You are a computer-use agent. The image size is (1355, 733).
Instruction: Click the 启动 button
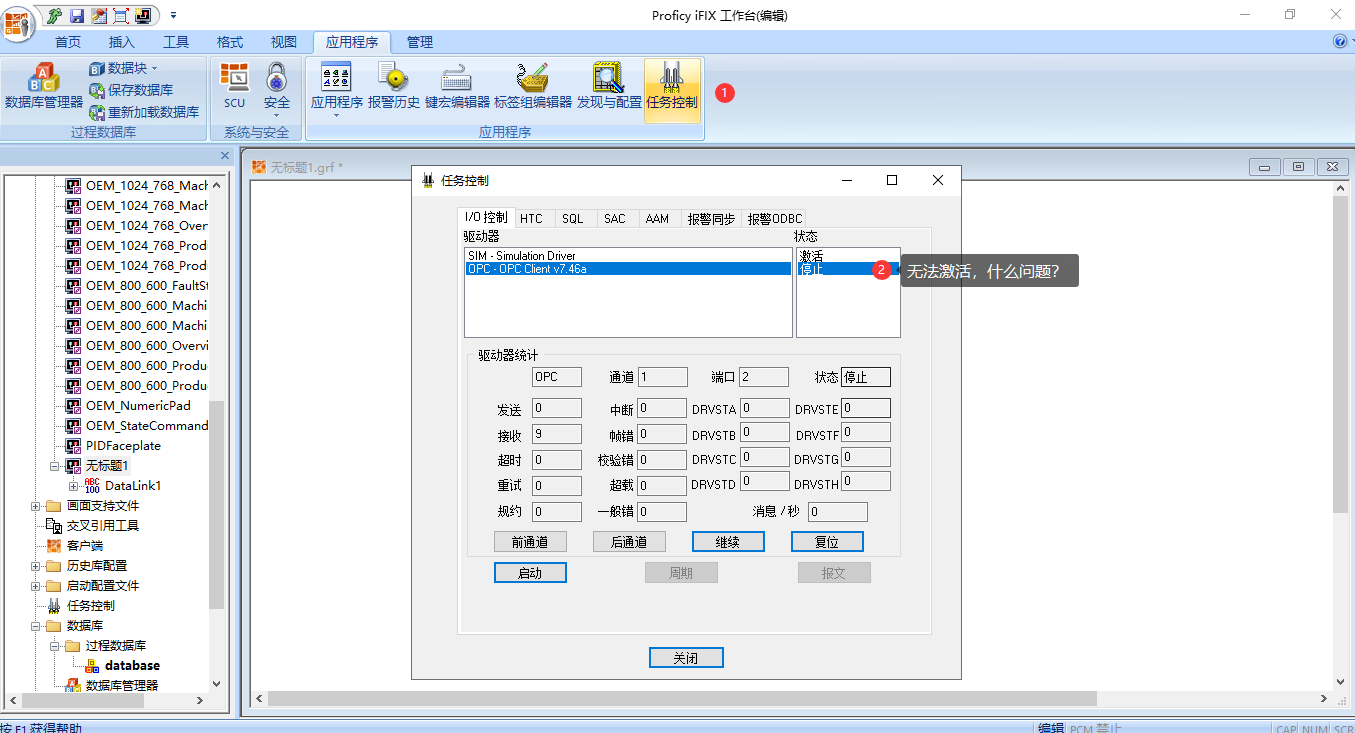pos(530,573)
